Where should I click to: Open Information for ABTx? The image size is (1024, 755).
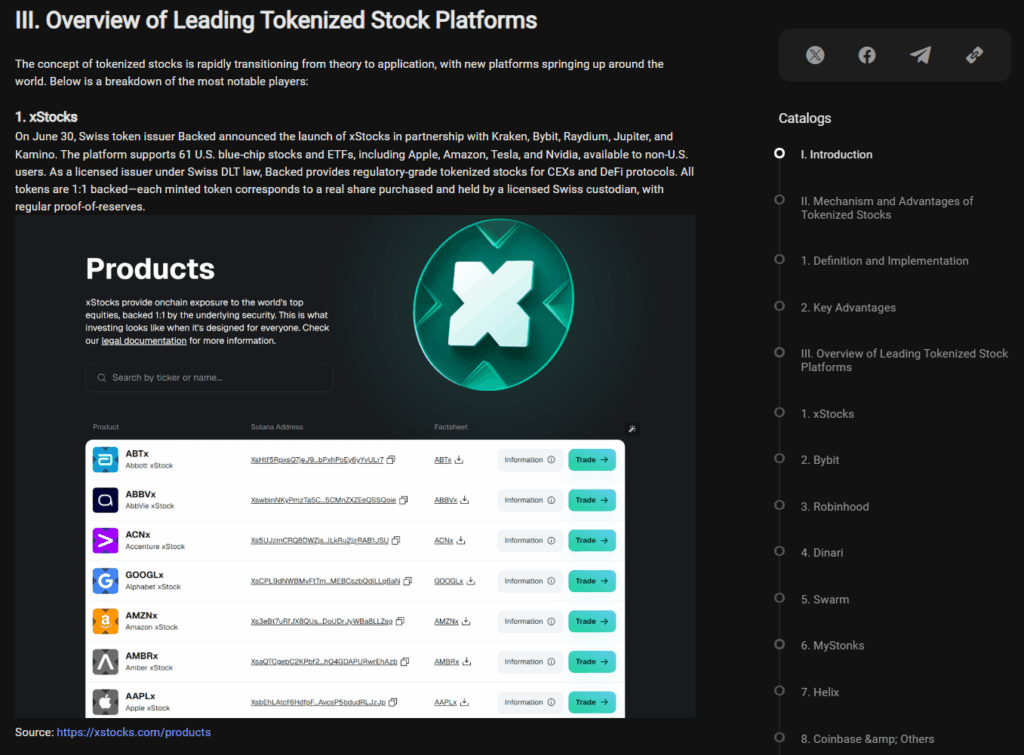[530, 460]
